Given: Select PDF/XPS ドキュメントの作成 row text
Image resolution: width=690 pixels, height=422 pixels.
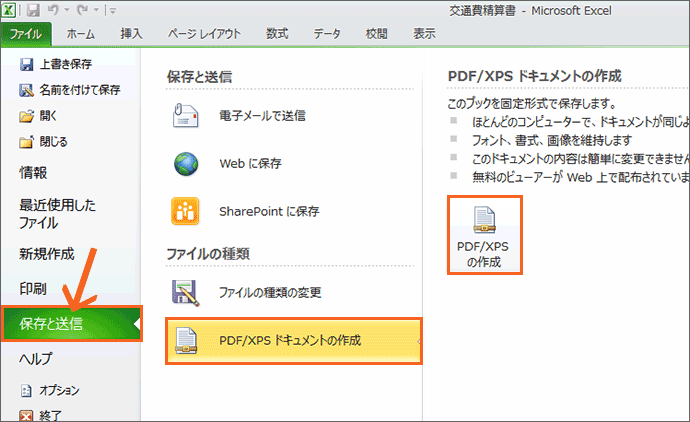Looking at the screenshot, I should point(290,341).
